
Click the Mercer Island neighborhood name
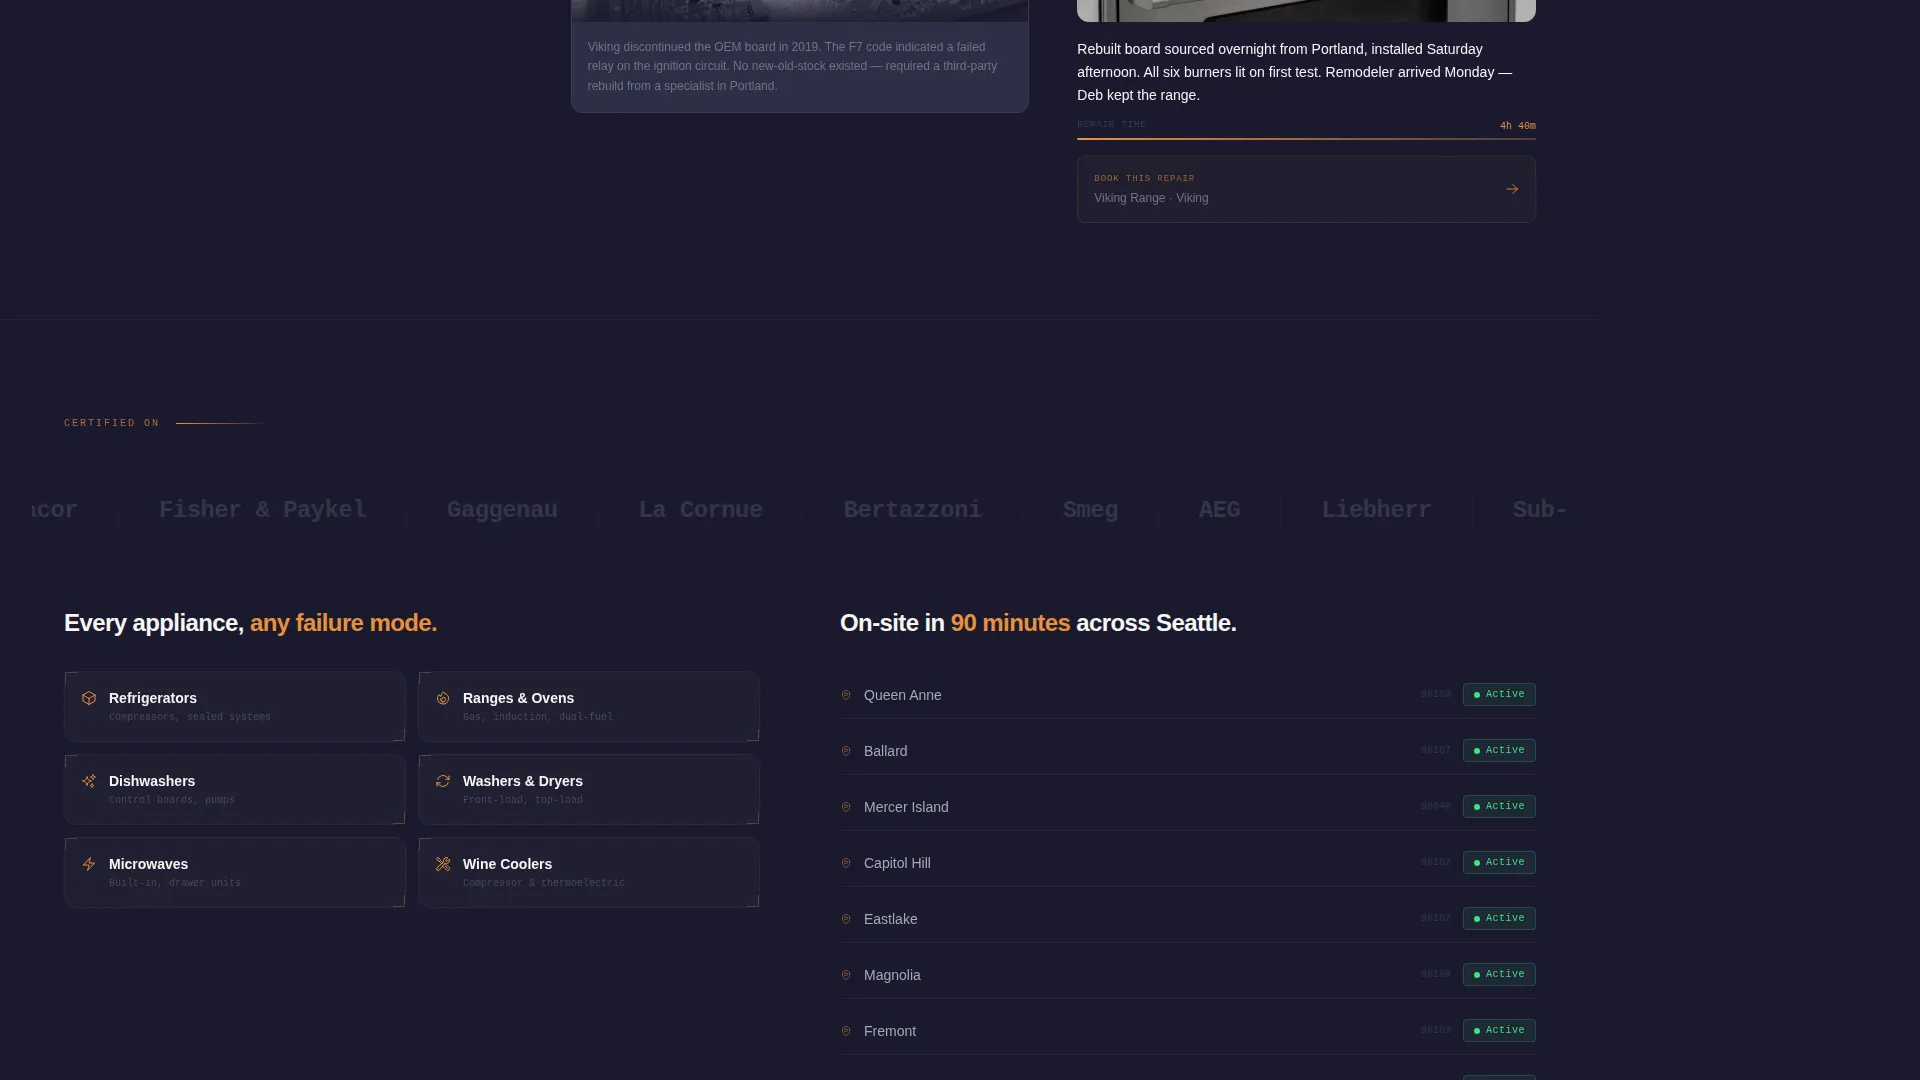point(906,807)
